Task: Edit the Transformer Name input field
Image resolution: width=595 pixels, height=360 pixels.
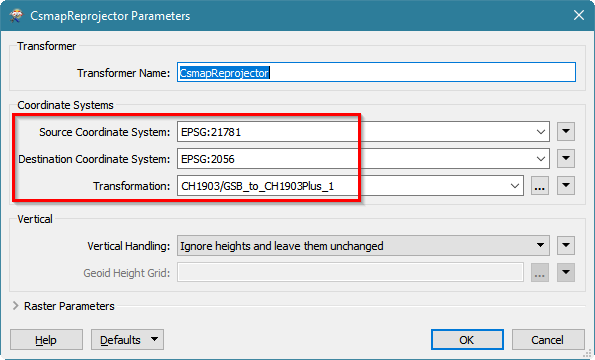Action: pyautogui.click(x=376, y=72)
